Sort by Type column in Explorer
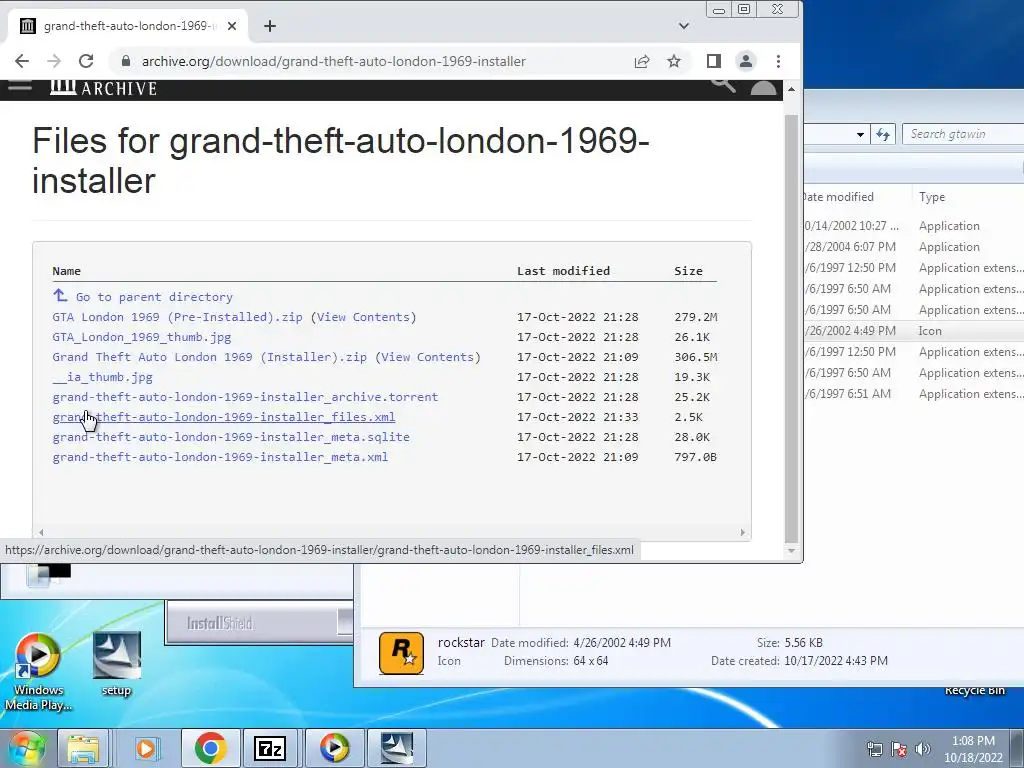Image resolution: width=1024 pixels, height=768 pixels. [932, 197]
